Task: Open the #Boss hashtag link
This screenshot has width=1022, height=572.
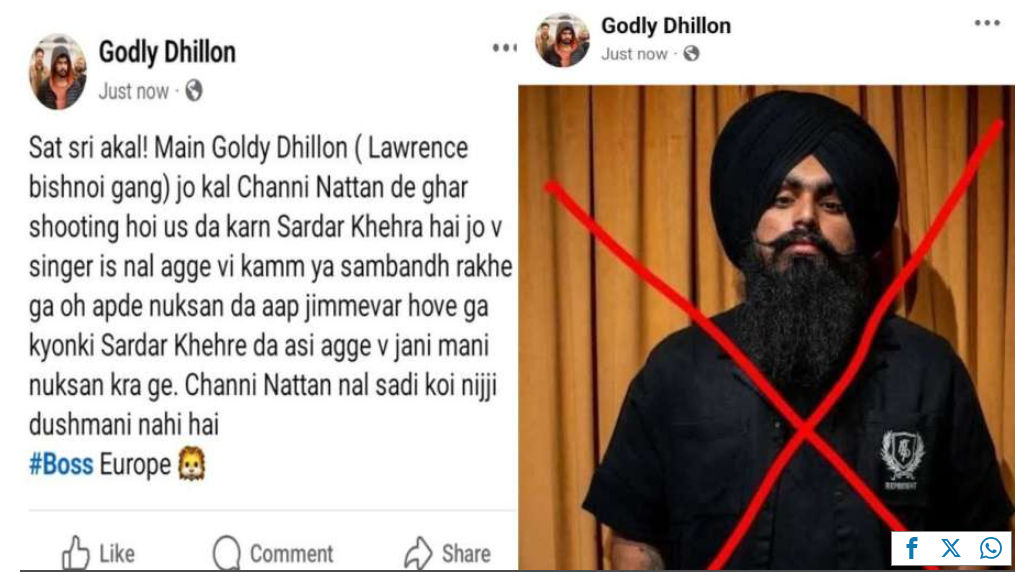Action: (61, 465)
